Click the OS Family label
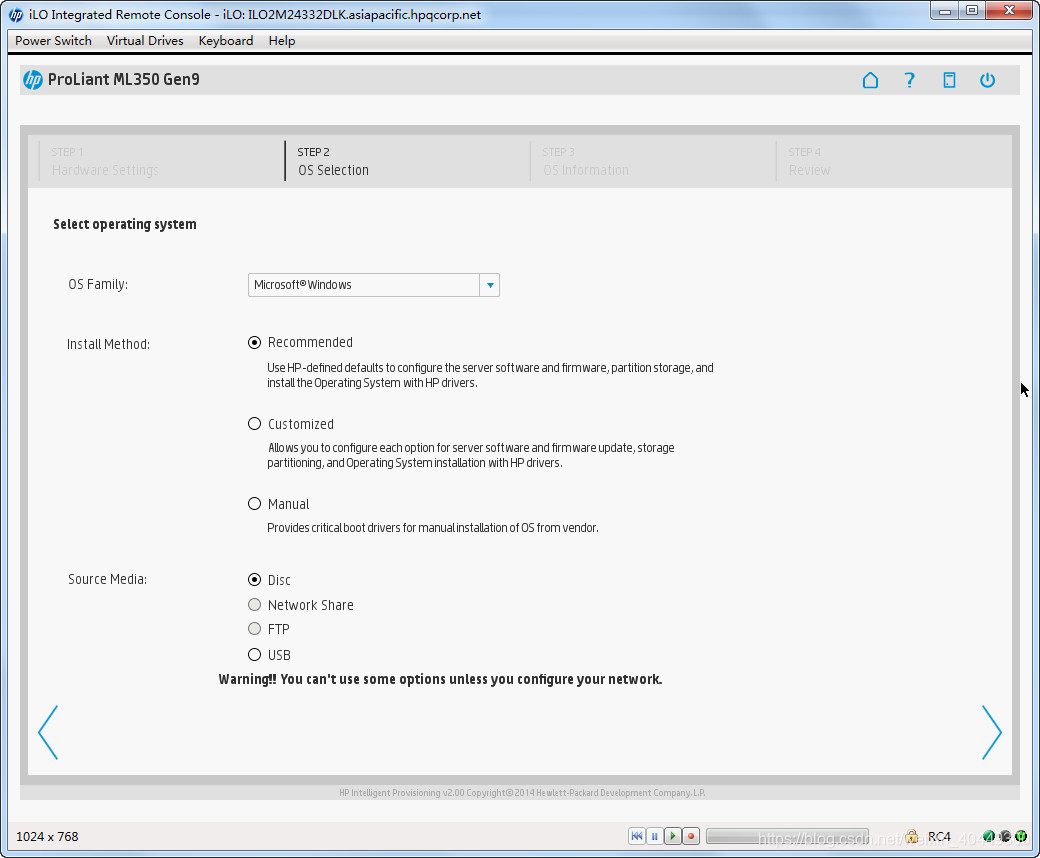Screen dimensions: 1040x858 pyautogui.click(x=98, y=284)
